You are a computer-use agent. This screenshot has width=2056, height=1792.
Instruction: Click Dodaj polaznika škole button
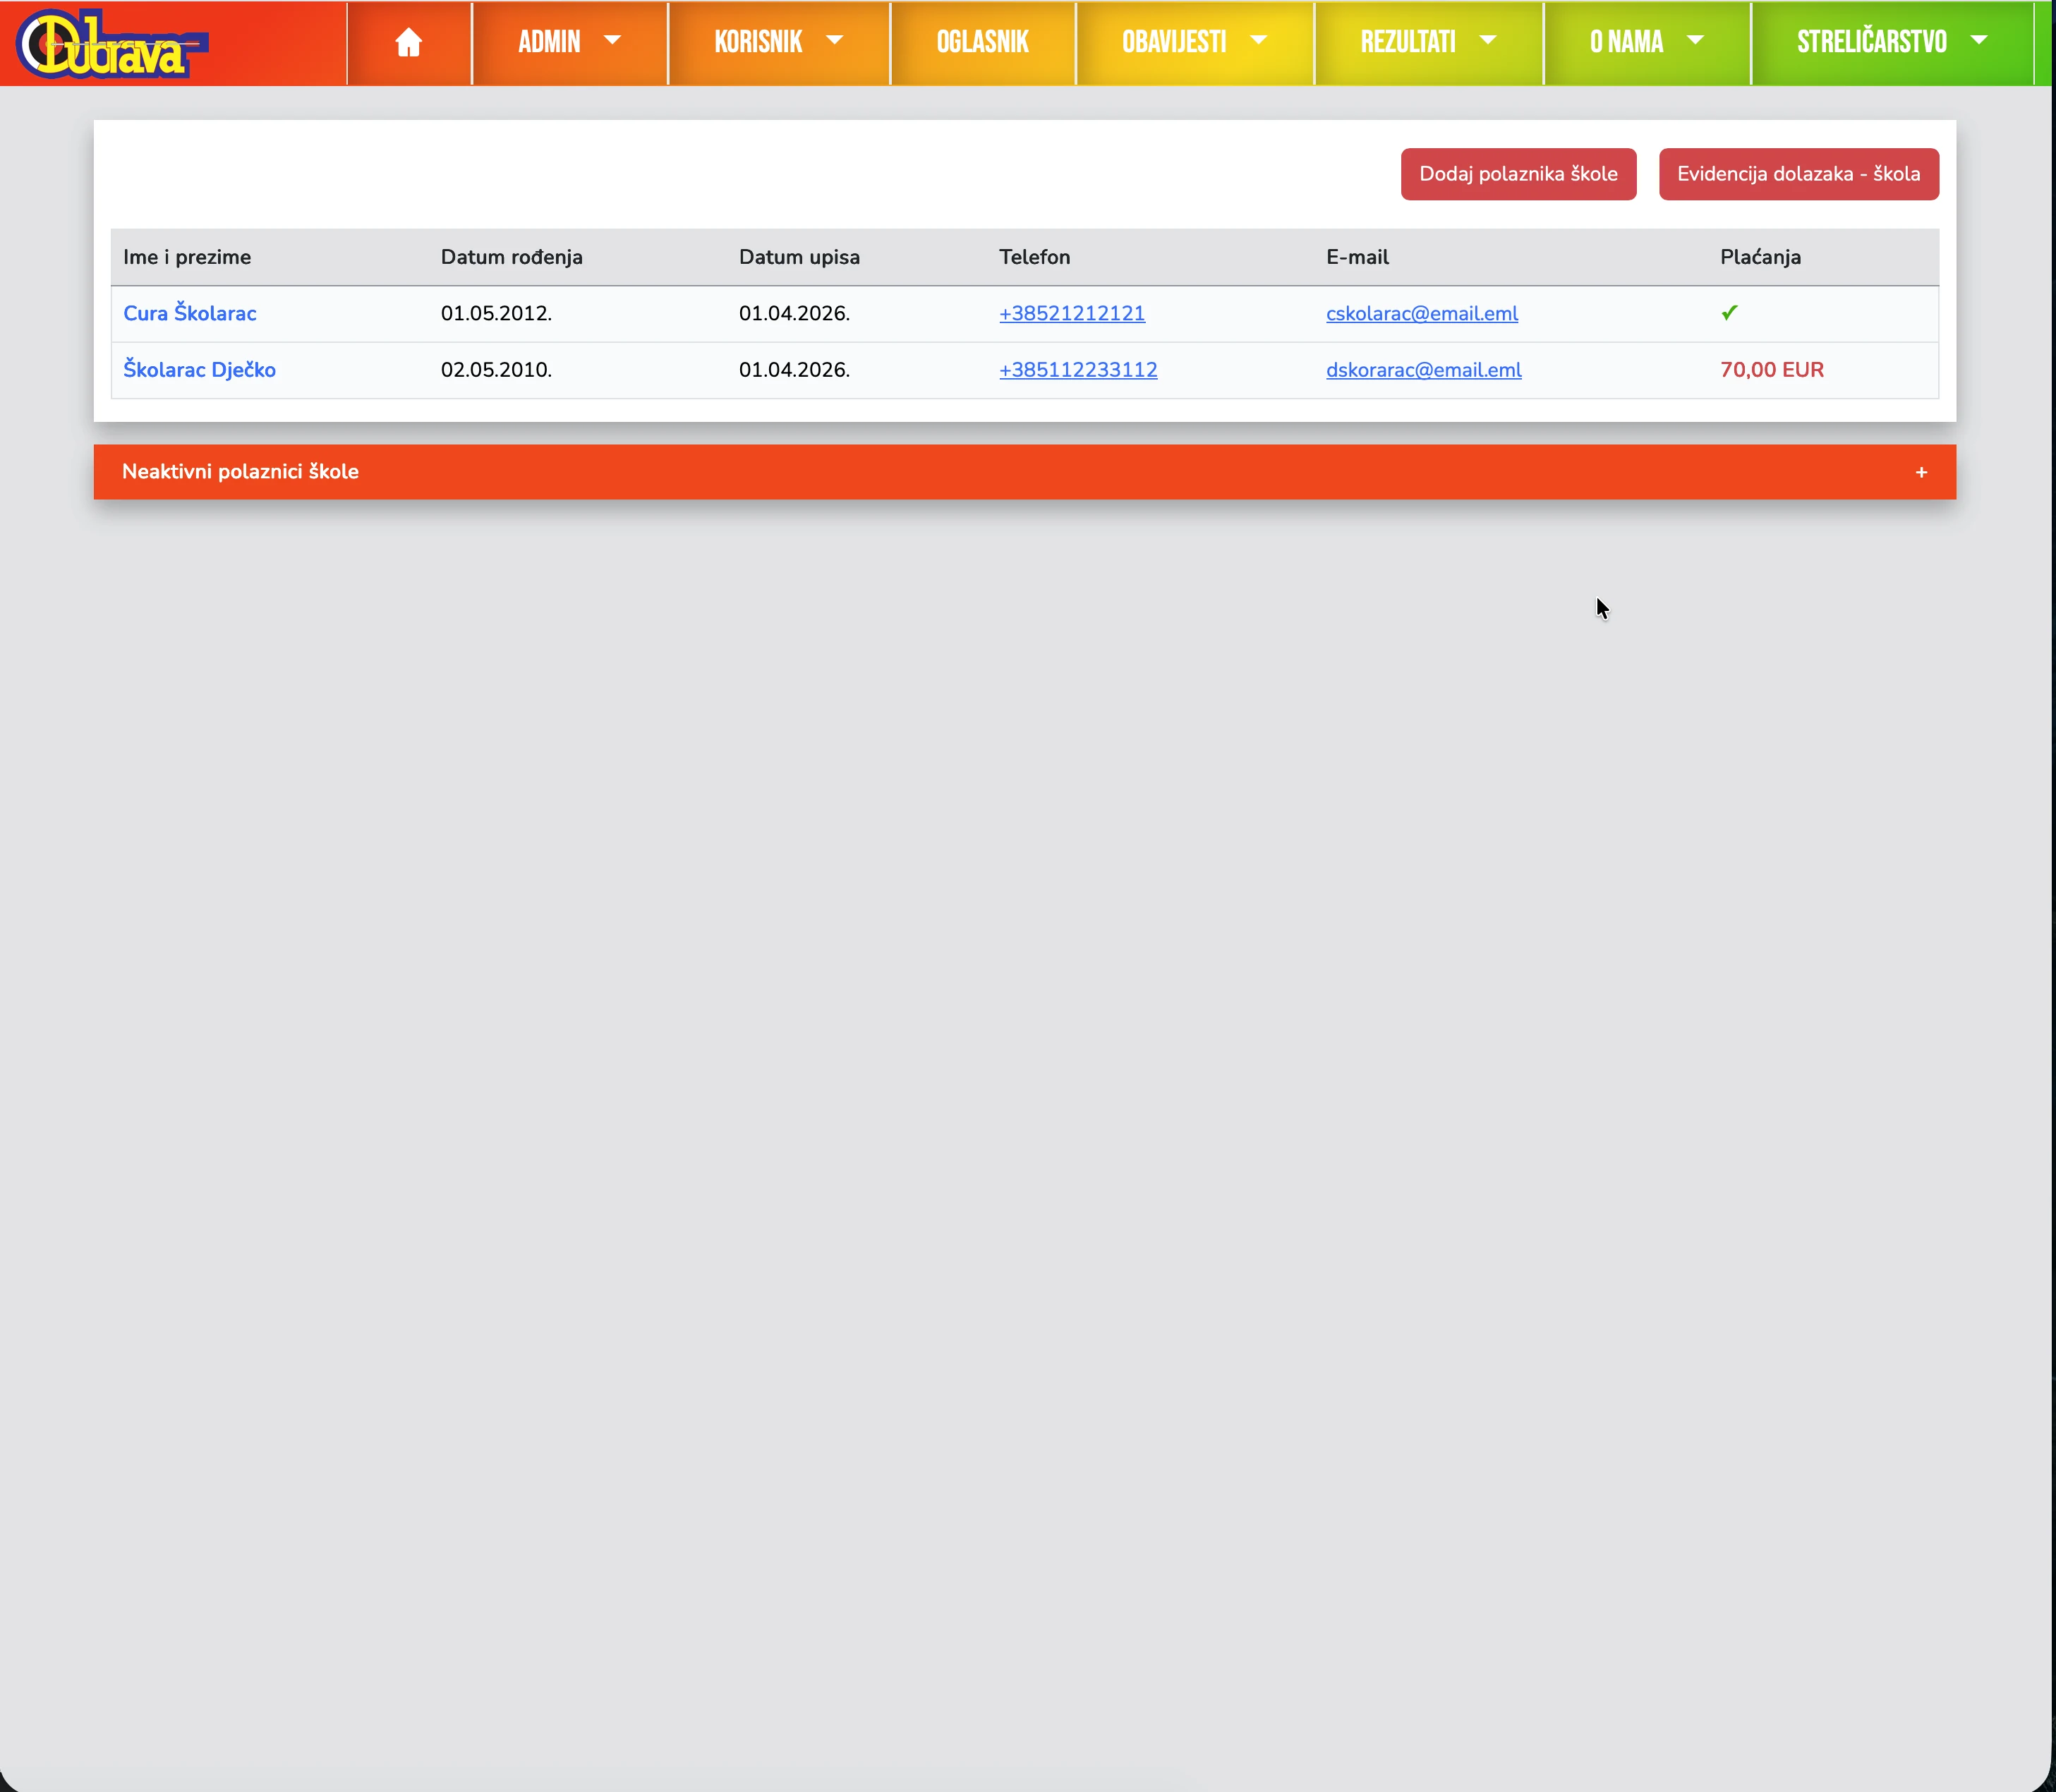point(1518,174)
